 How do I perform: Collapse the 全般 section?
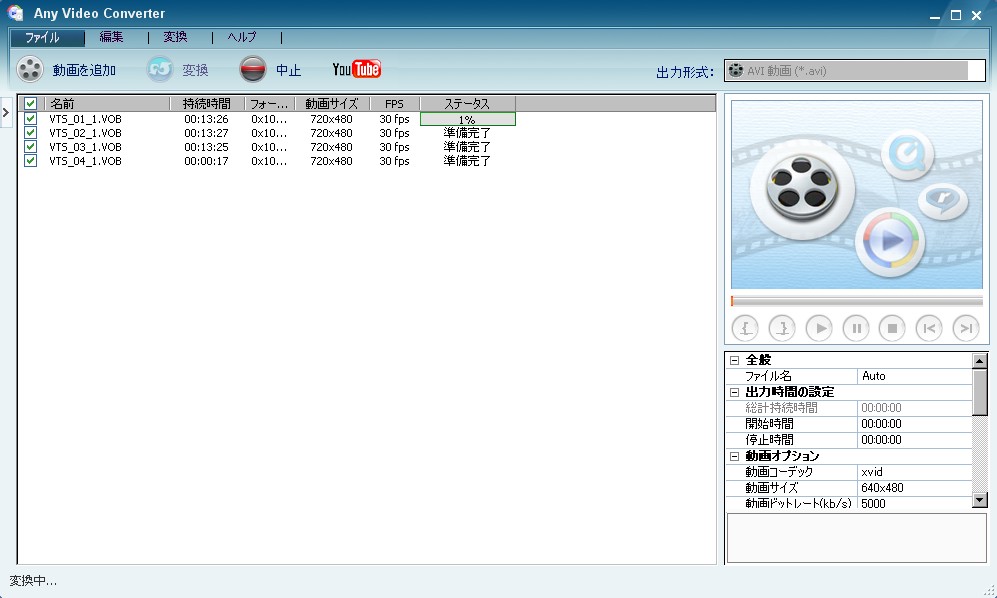(734, 360)
